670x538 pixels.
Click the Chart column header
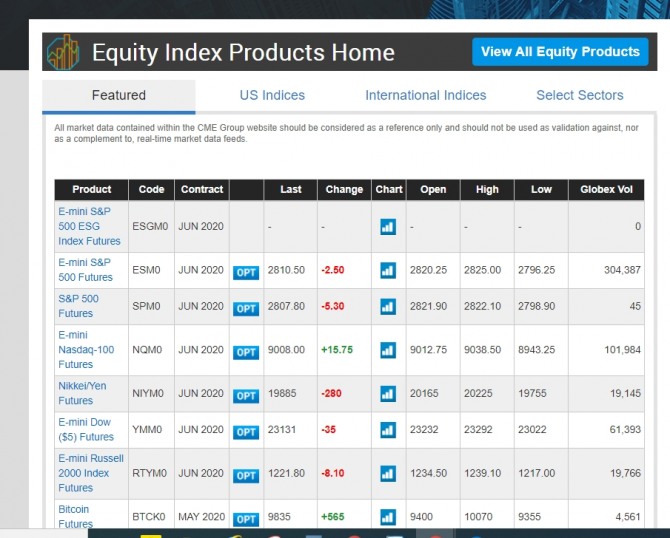pos(389,190)
